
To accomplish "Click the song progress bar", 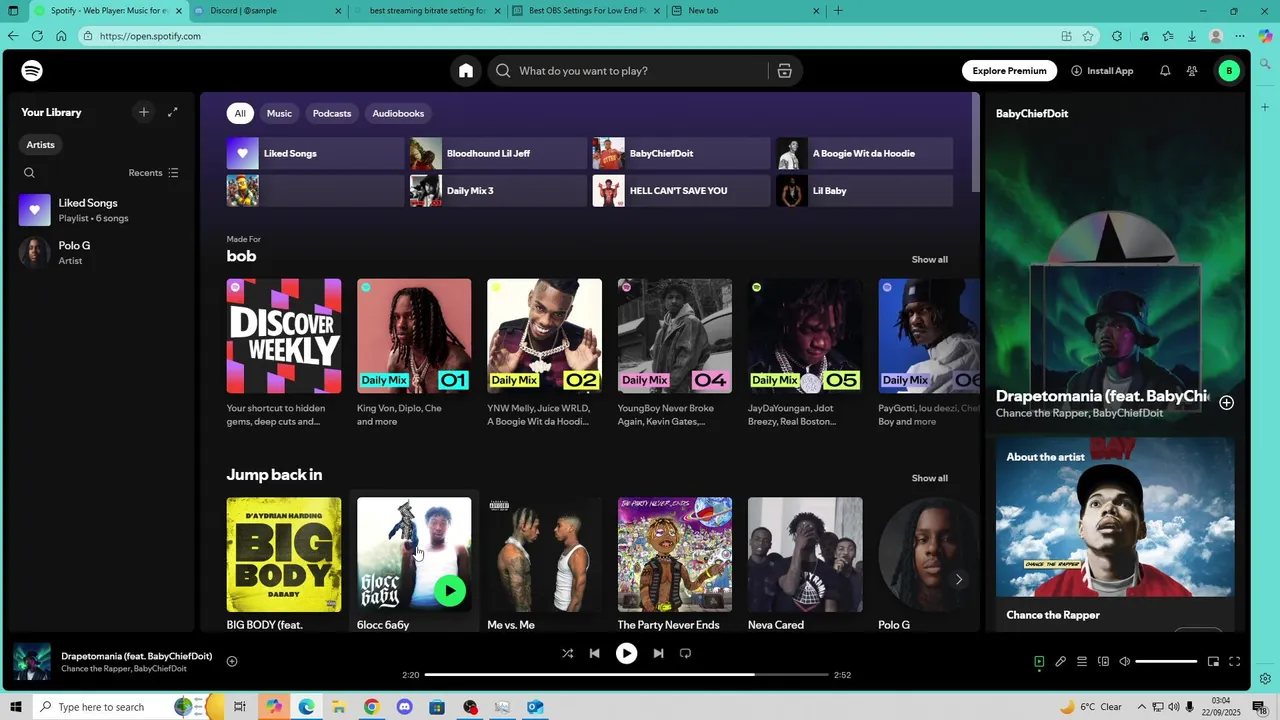I will click(x=627, y=675).
